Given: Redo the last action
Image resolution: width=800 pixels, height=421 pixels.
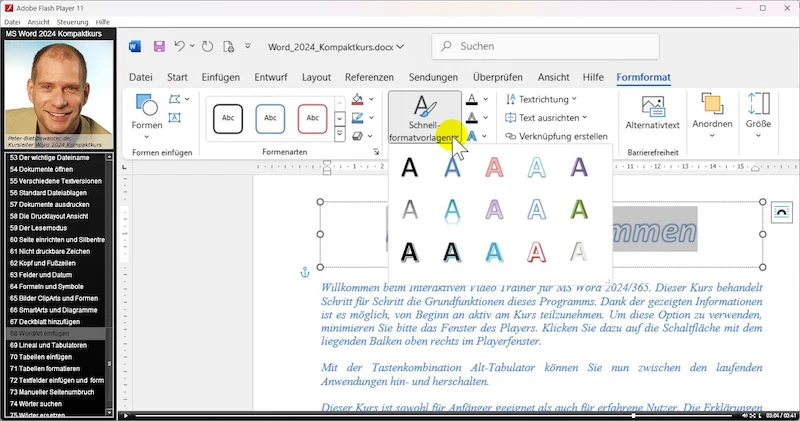Looking at the screenshot, I should tap(207, 46).
